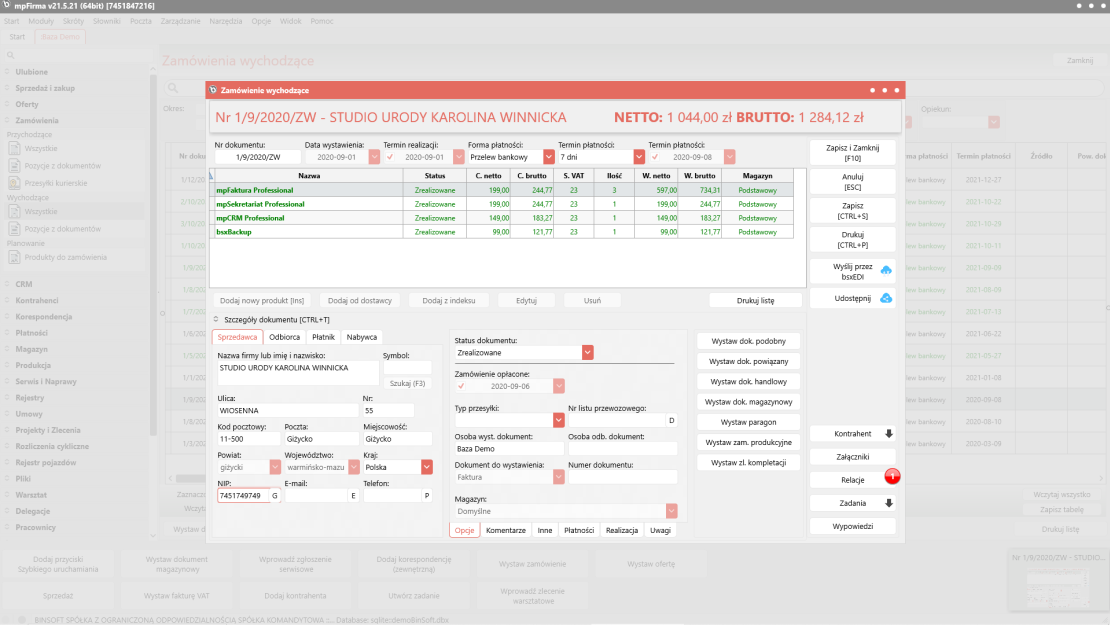Toggle the Termin płatności date checkbox

tap(655, 157)
